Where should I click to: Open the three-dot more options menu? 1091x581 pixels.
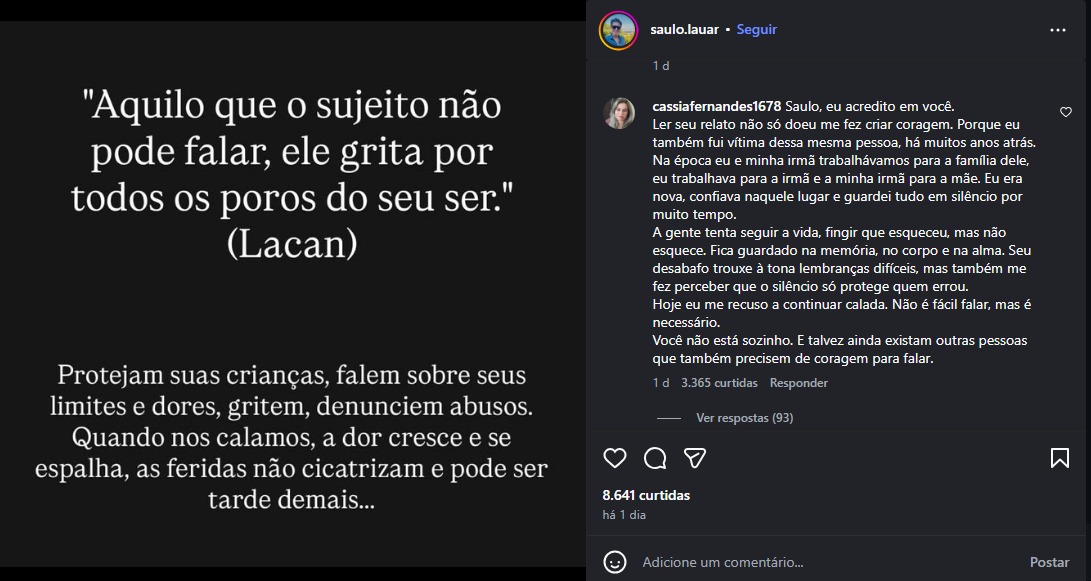pos(1058,30)
